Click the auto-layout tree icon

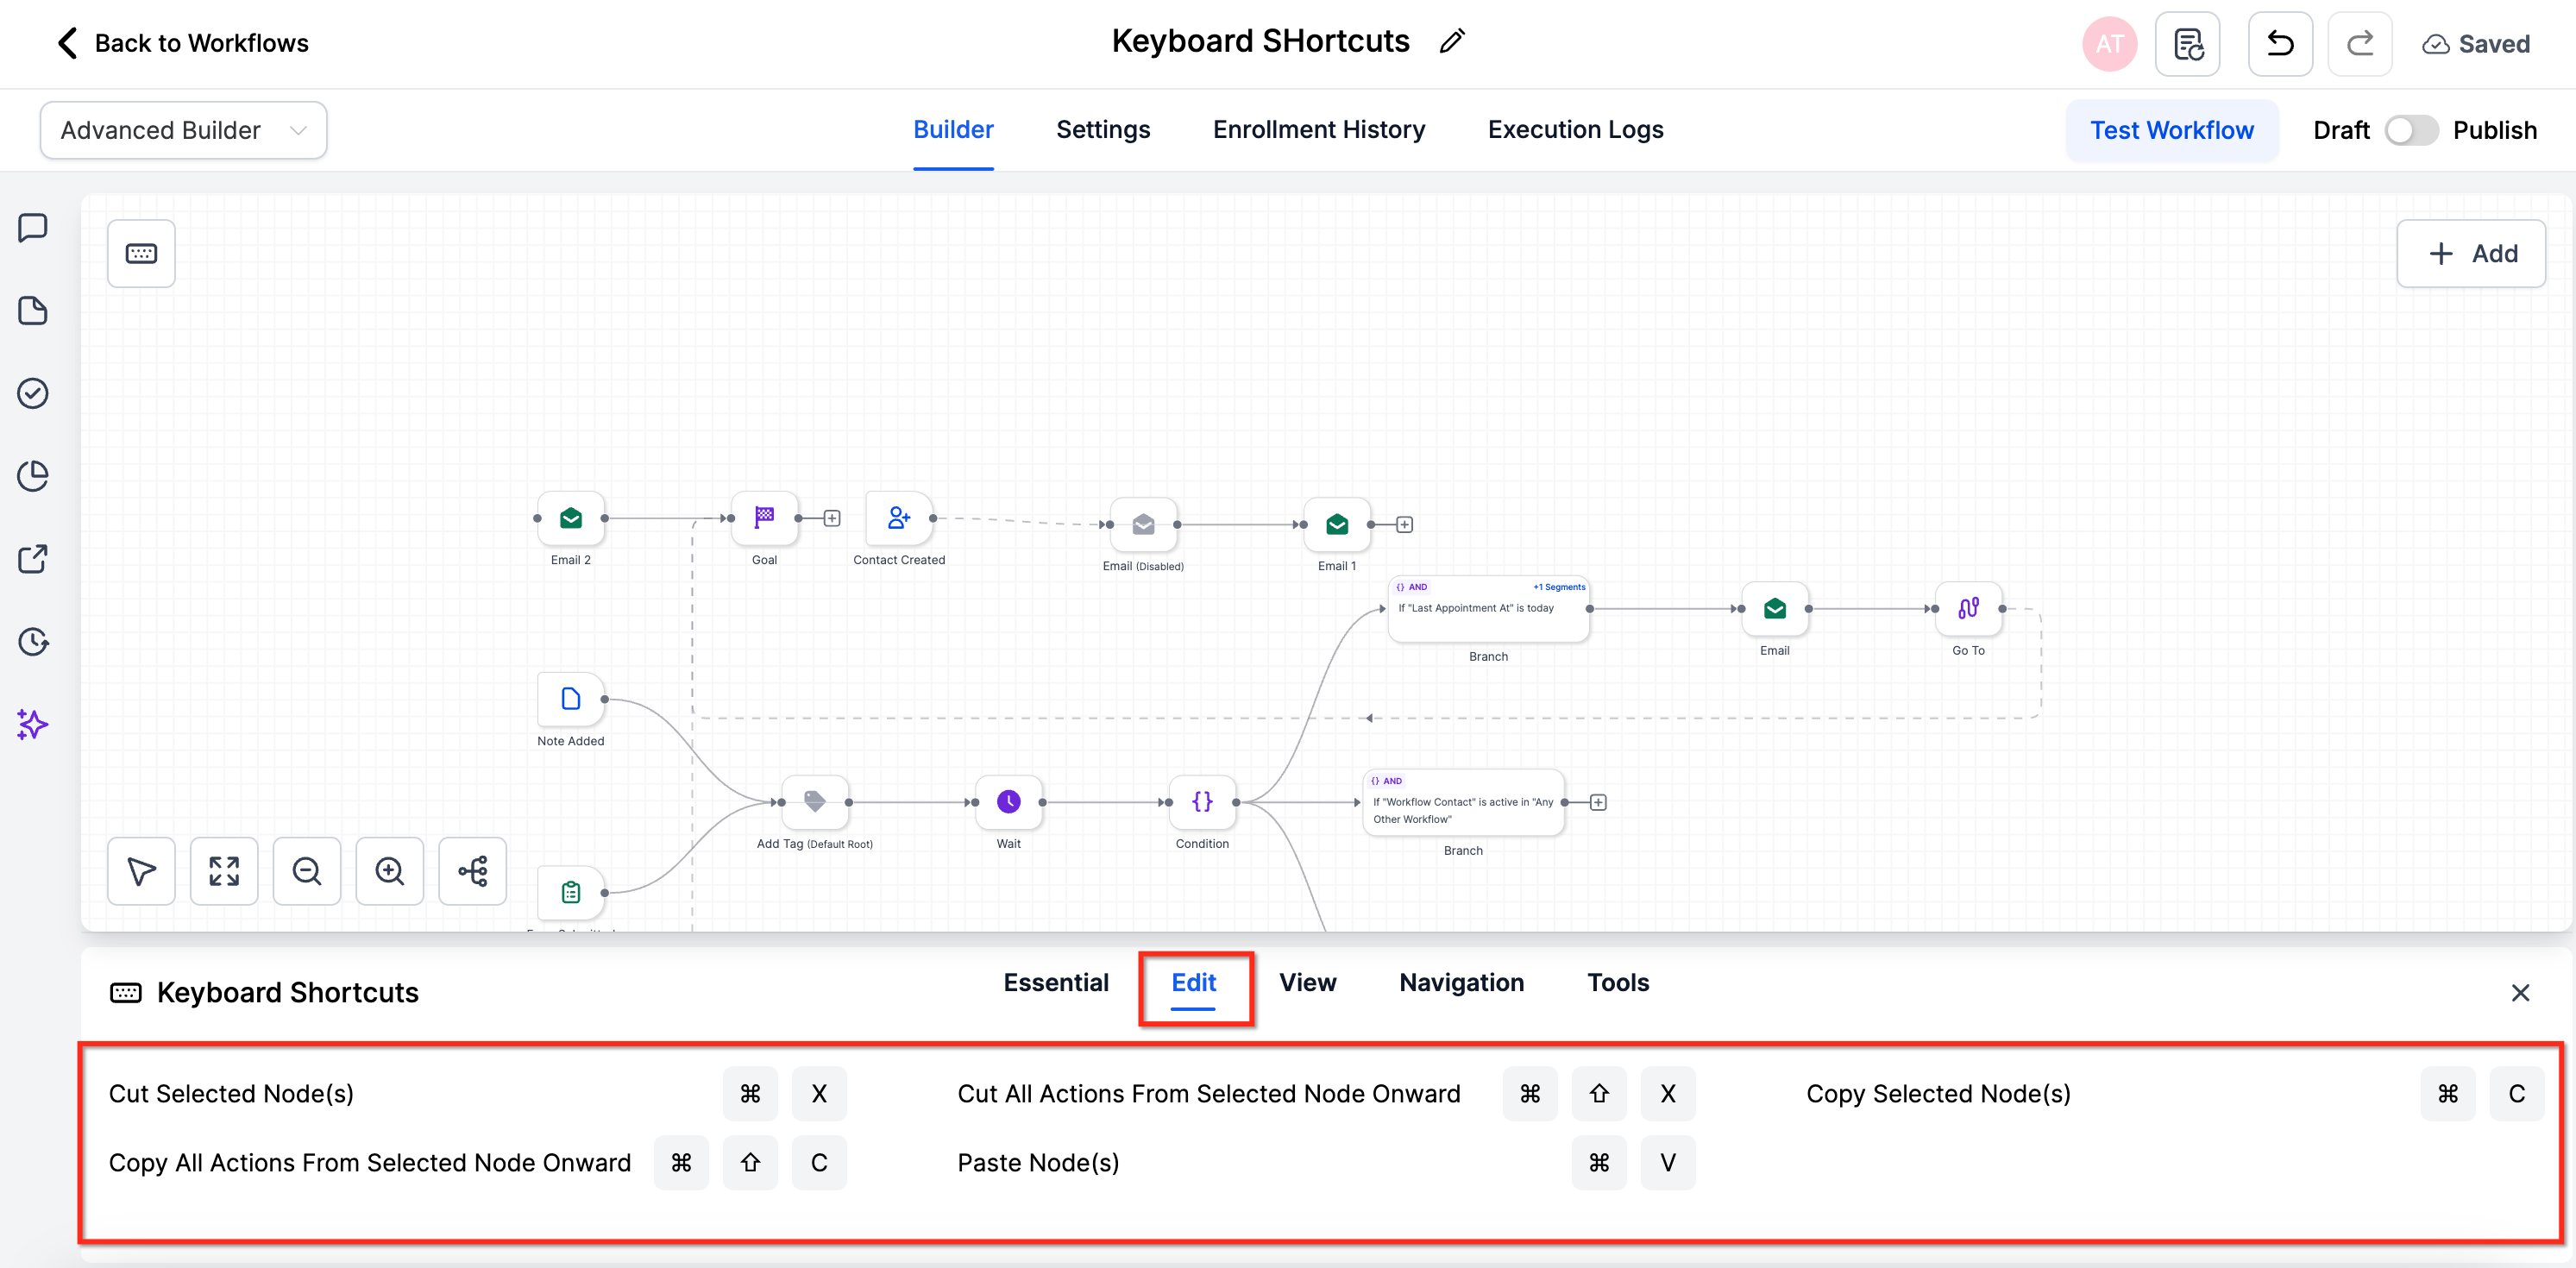click(x=472, y=871)
